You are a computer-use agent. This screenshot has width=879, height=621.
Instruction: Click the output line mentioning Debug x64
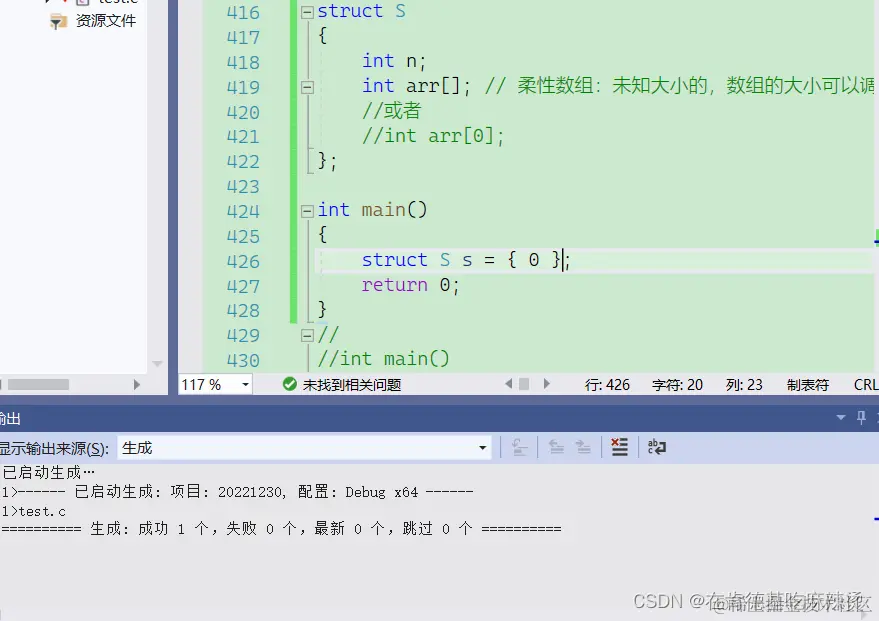tap(238, 492)
